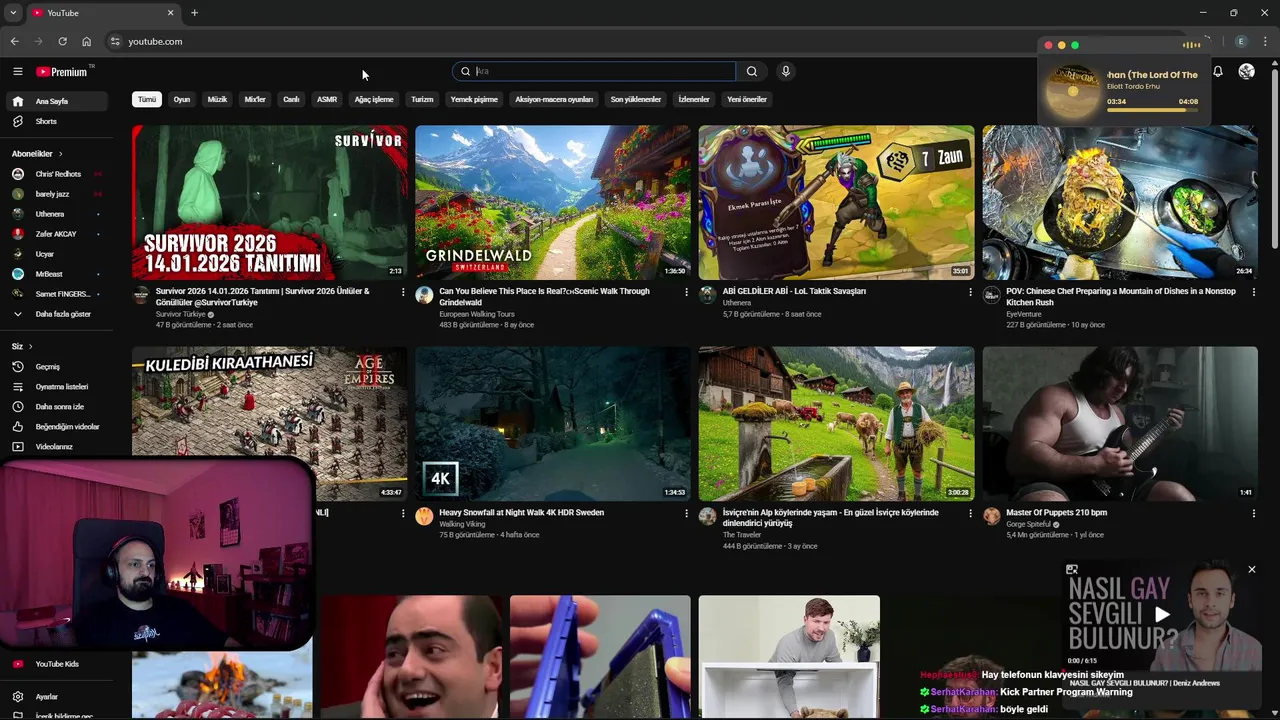Open Grindelwald Switzerland video thumbnail

click(553, 202)
